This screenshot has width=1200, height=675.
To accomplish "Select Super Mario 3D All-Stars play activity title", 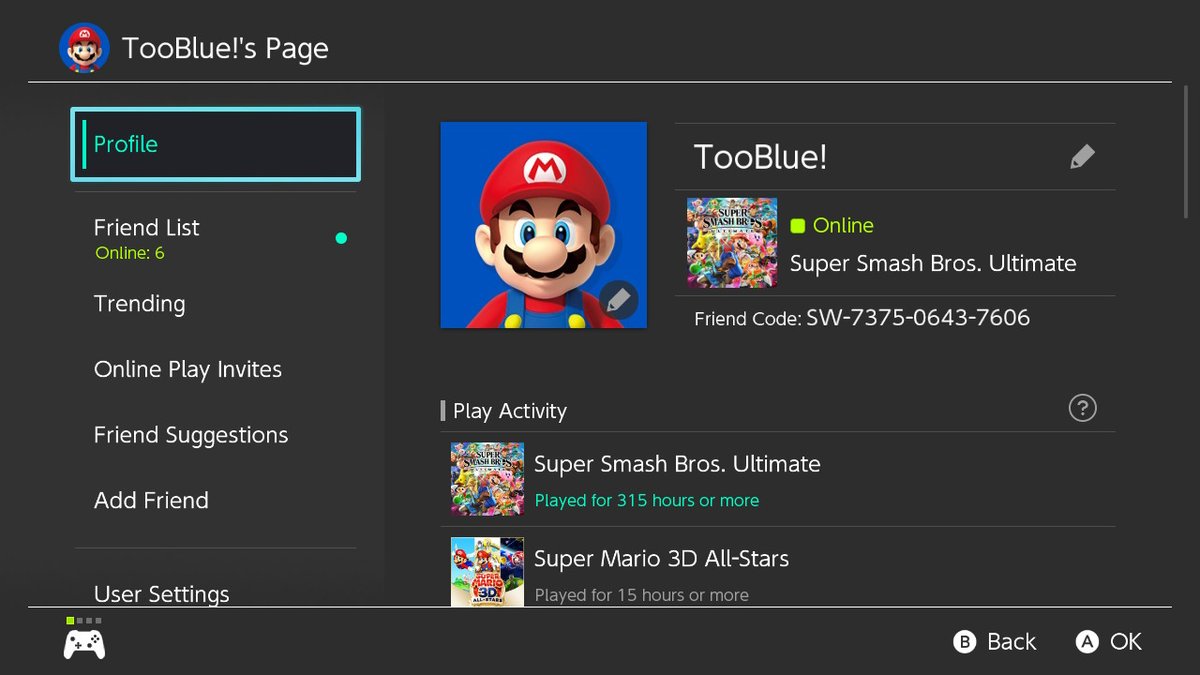I will point(661,559).
